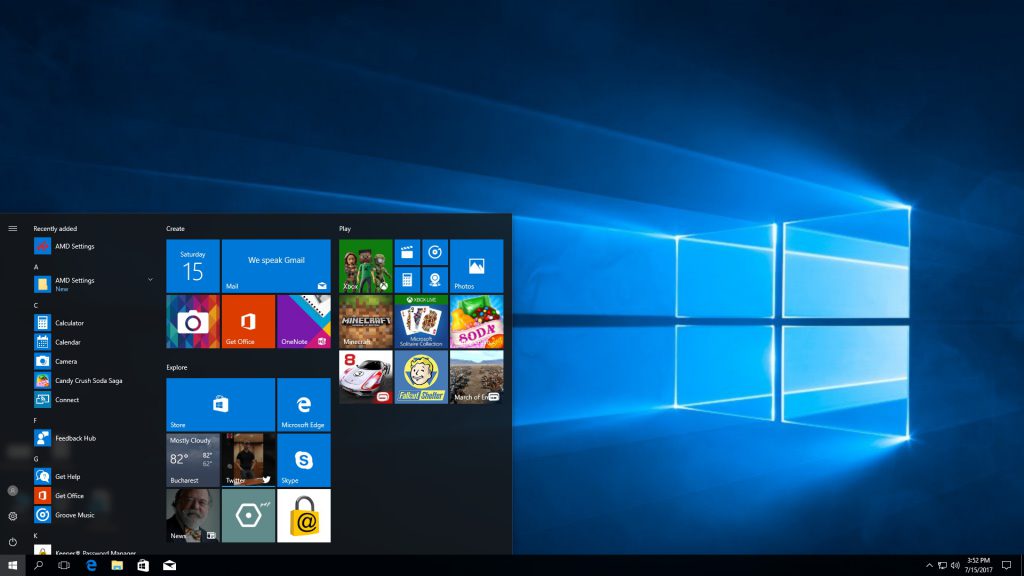Open the racing car game tile
Image resolution: width=1024 pixels, height=576 pixels.
366,377
